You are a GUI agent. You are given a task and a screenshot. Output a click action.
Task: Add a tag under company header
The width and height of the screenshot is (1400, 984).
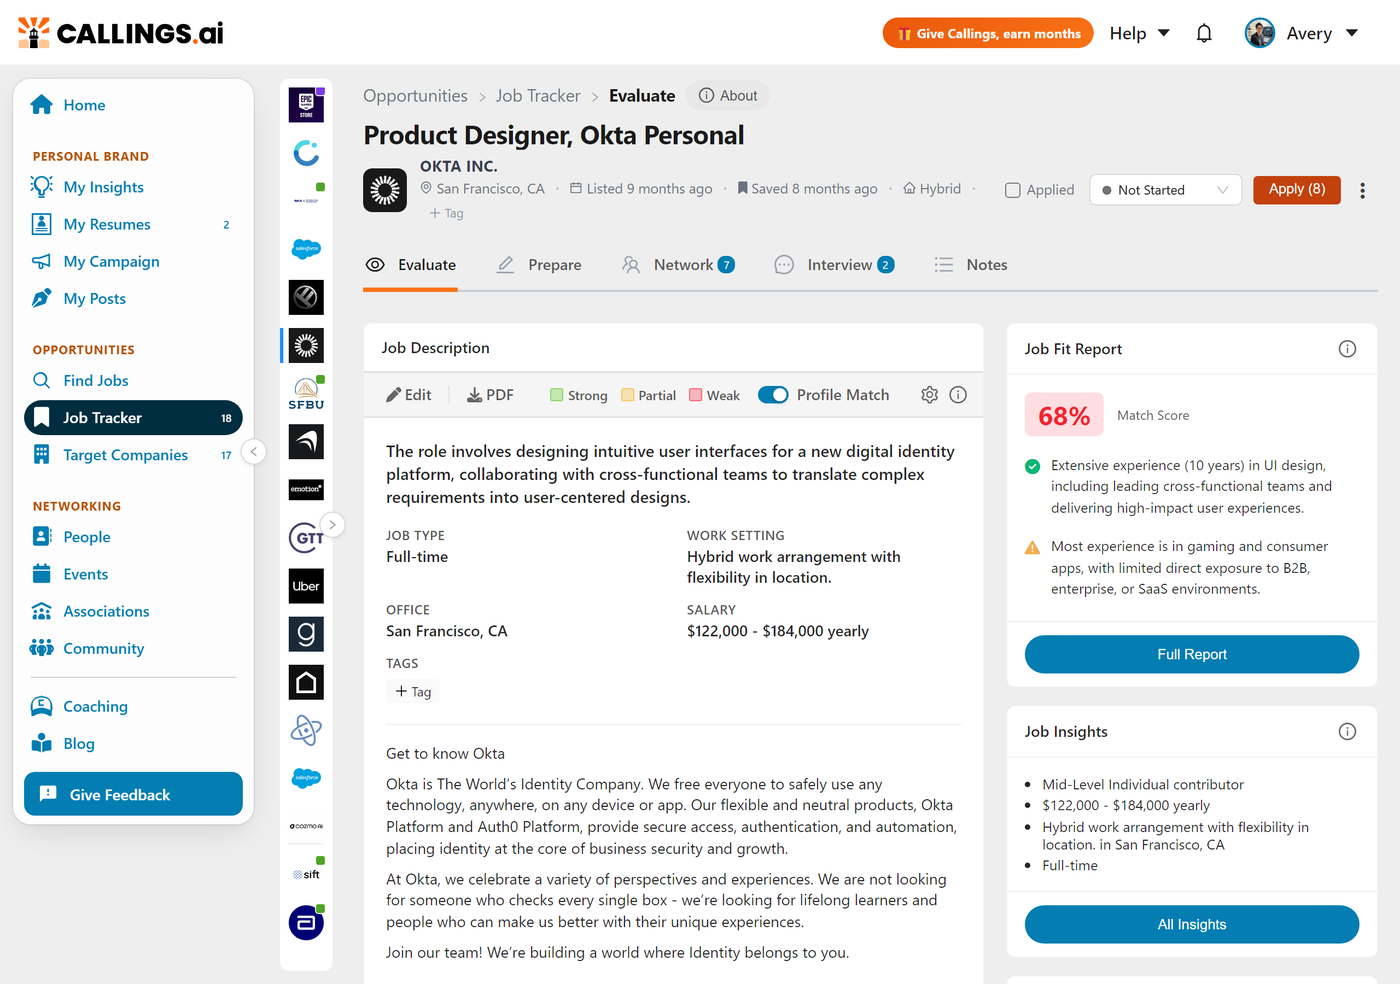pos(447,213)
